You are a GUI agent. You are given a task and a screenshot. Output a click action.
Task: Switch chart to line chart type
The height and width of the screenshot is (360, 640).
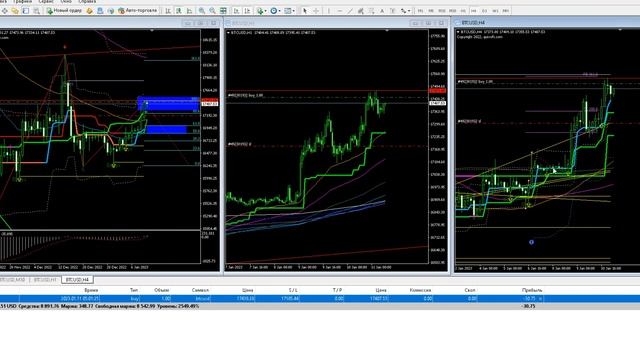tap(190, 11)
